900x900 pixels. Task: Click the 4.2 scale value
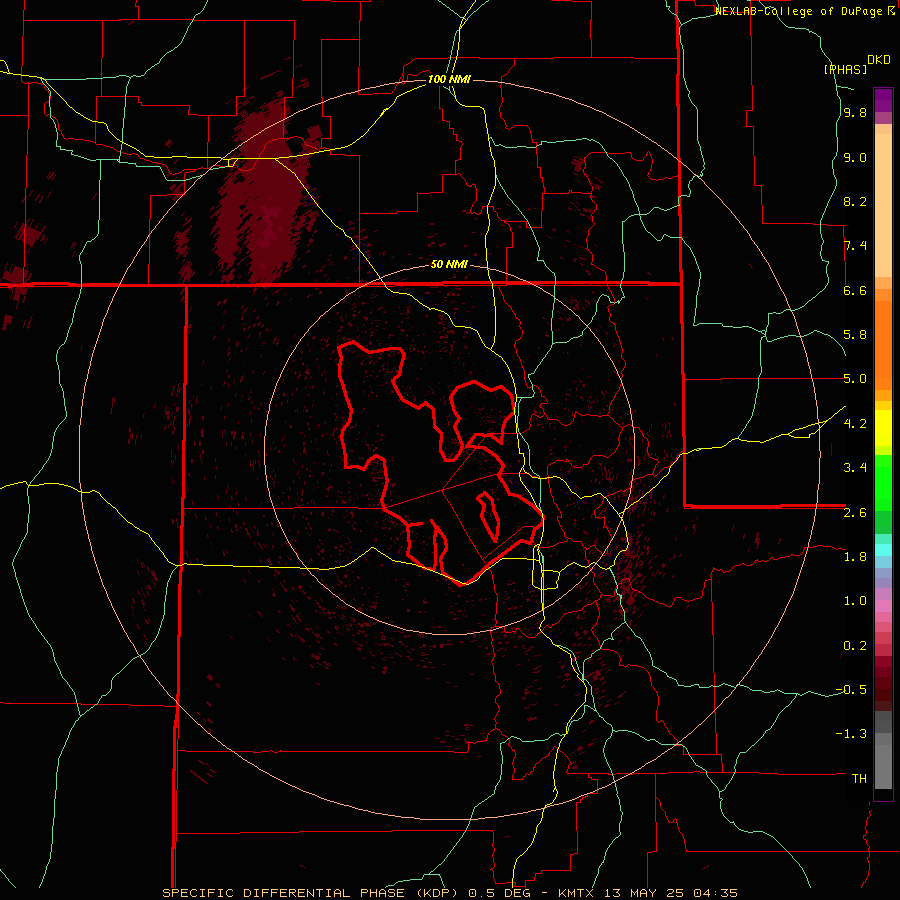click(855, 423)
